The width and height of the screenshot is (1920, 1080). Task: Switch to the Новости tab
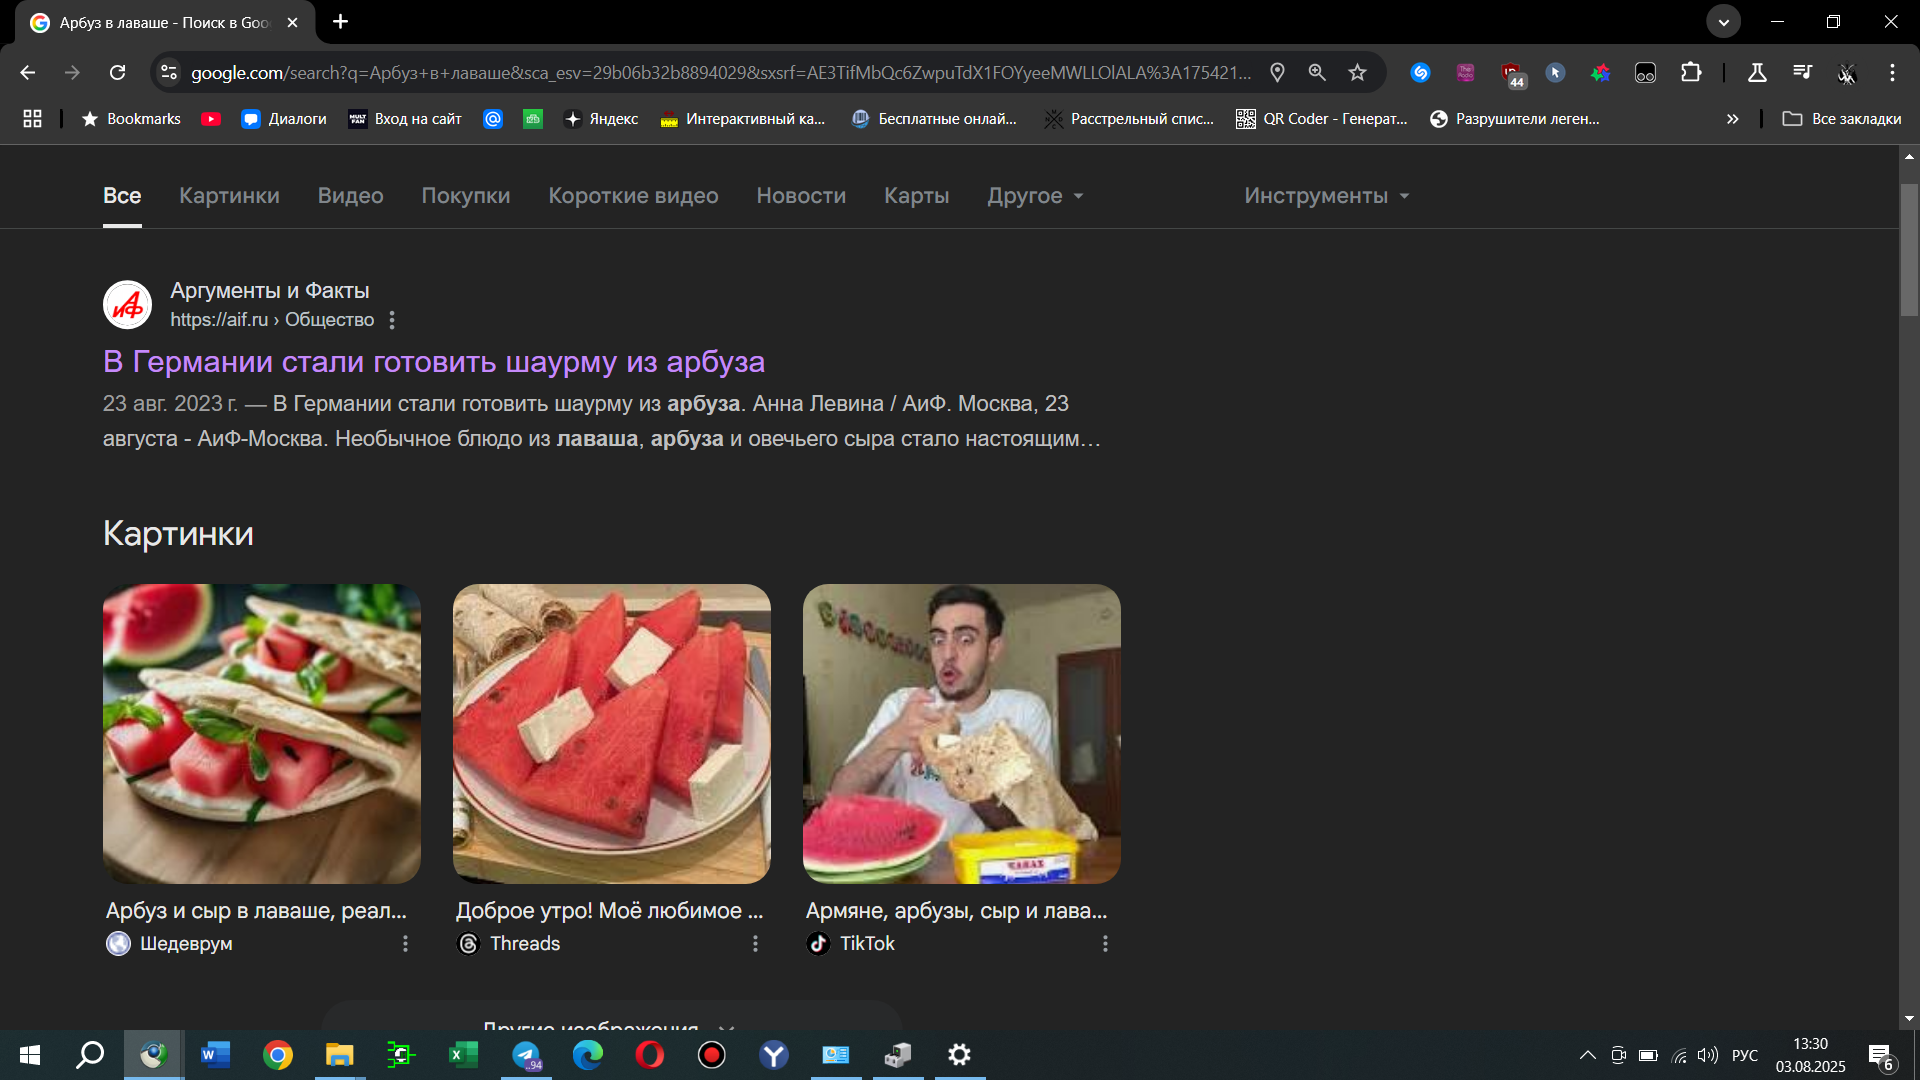(801, 196)
